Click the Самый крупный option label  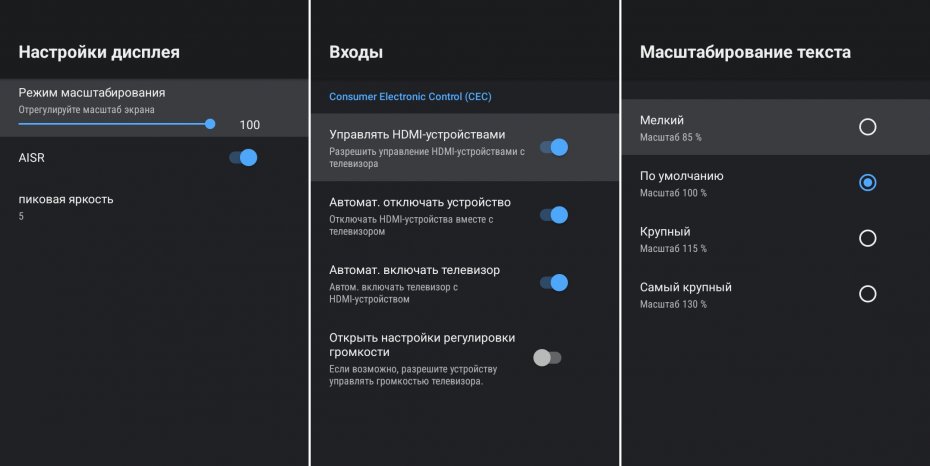pos(685,287)
